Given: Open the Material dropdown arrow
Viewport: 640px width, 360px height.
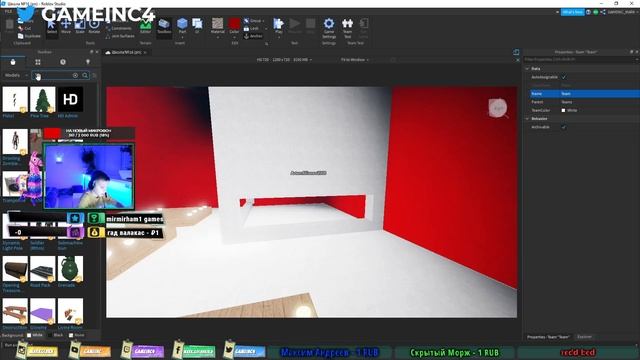Looking at the screenshot, I should [x=218, y=38].
